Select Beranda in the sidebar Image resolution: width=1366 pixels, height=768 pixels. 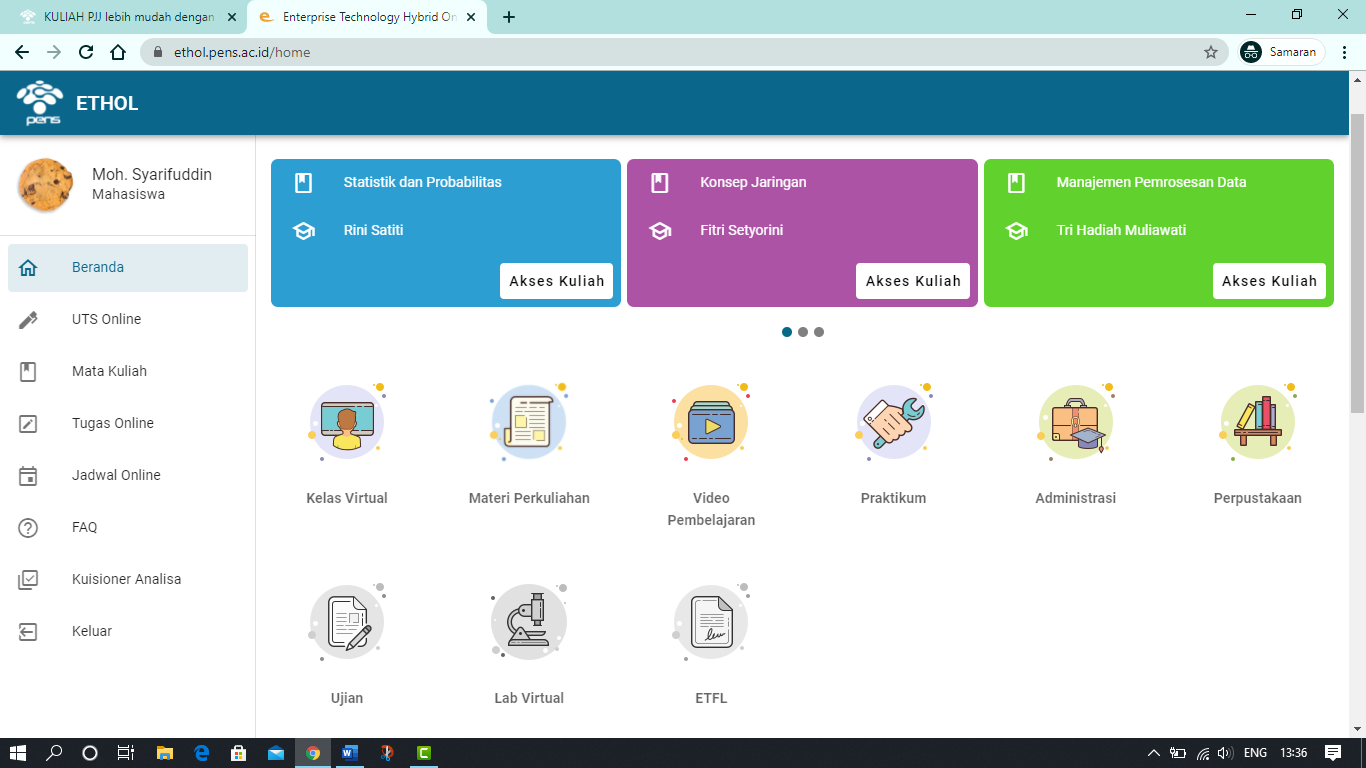[99, 267]
